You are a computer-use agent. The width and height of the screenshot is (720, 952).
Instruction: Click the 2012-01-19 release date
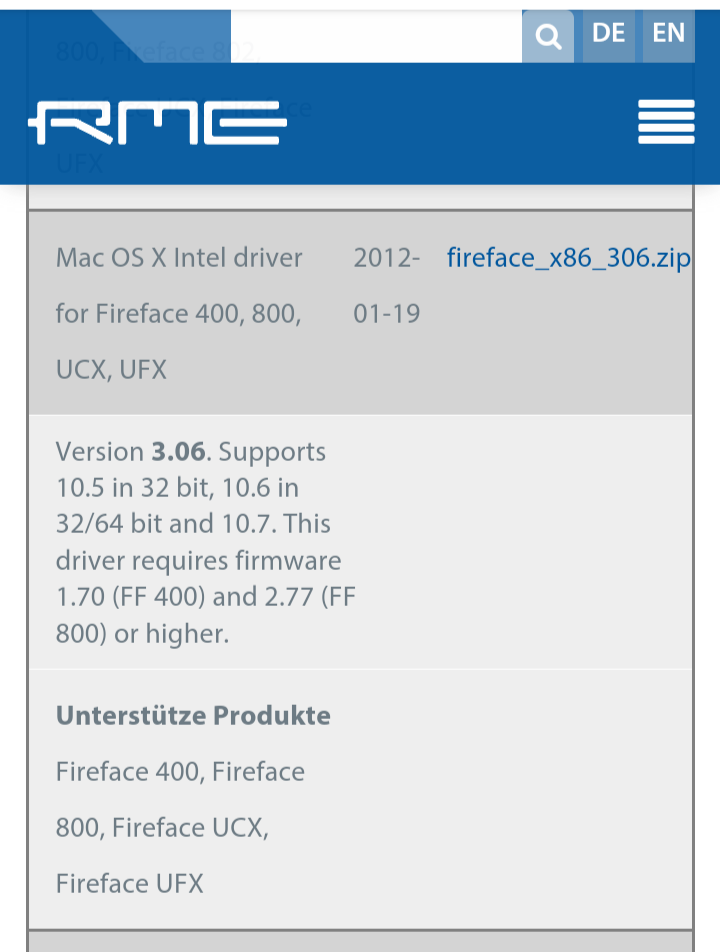(386, 286)
